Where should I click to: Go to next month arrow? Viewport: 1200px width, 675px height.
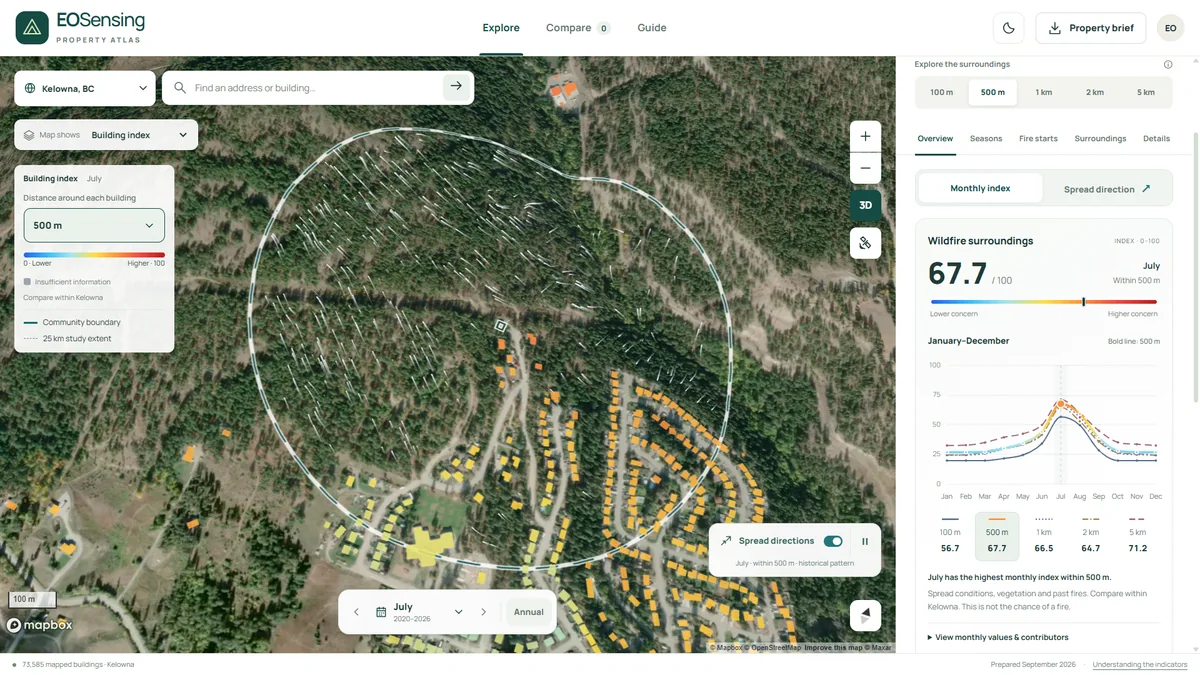[484, 612]
